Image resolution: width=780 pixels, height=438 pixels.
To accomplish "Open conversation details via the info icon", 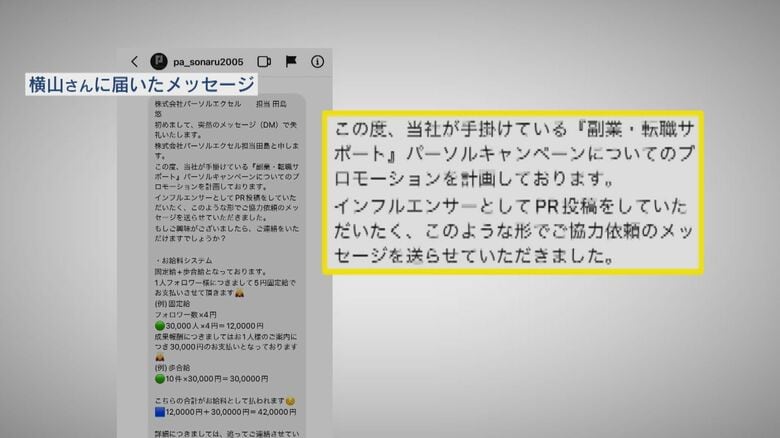I will click(x=317, y=61).
